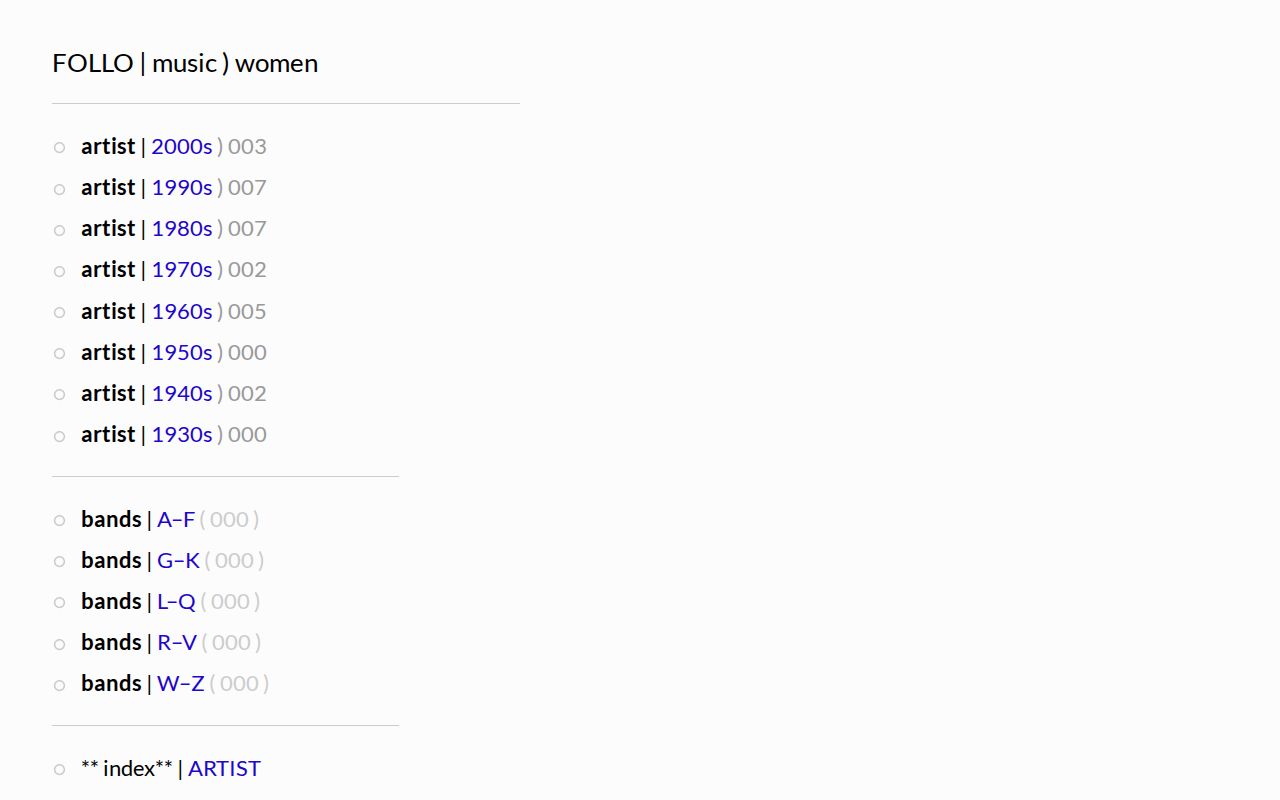Open the ARTIST index link

pyautogui.click(x=224, y=768)
